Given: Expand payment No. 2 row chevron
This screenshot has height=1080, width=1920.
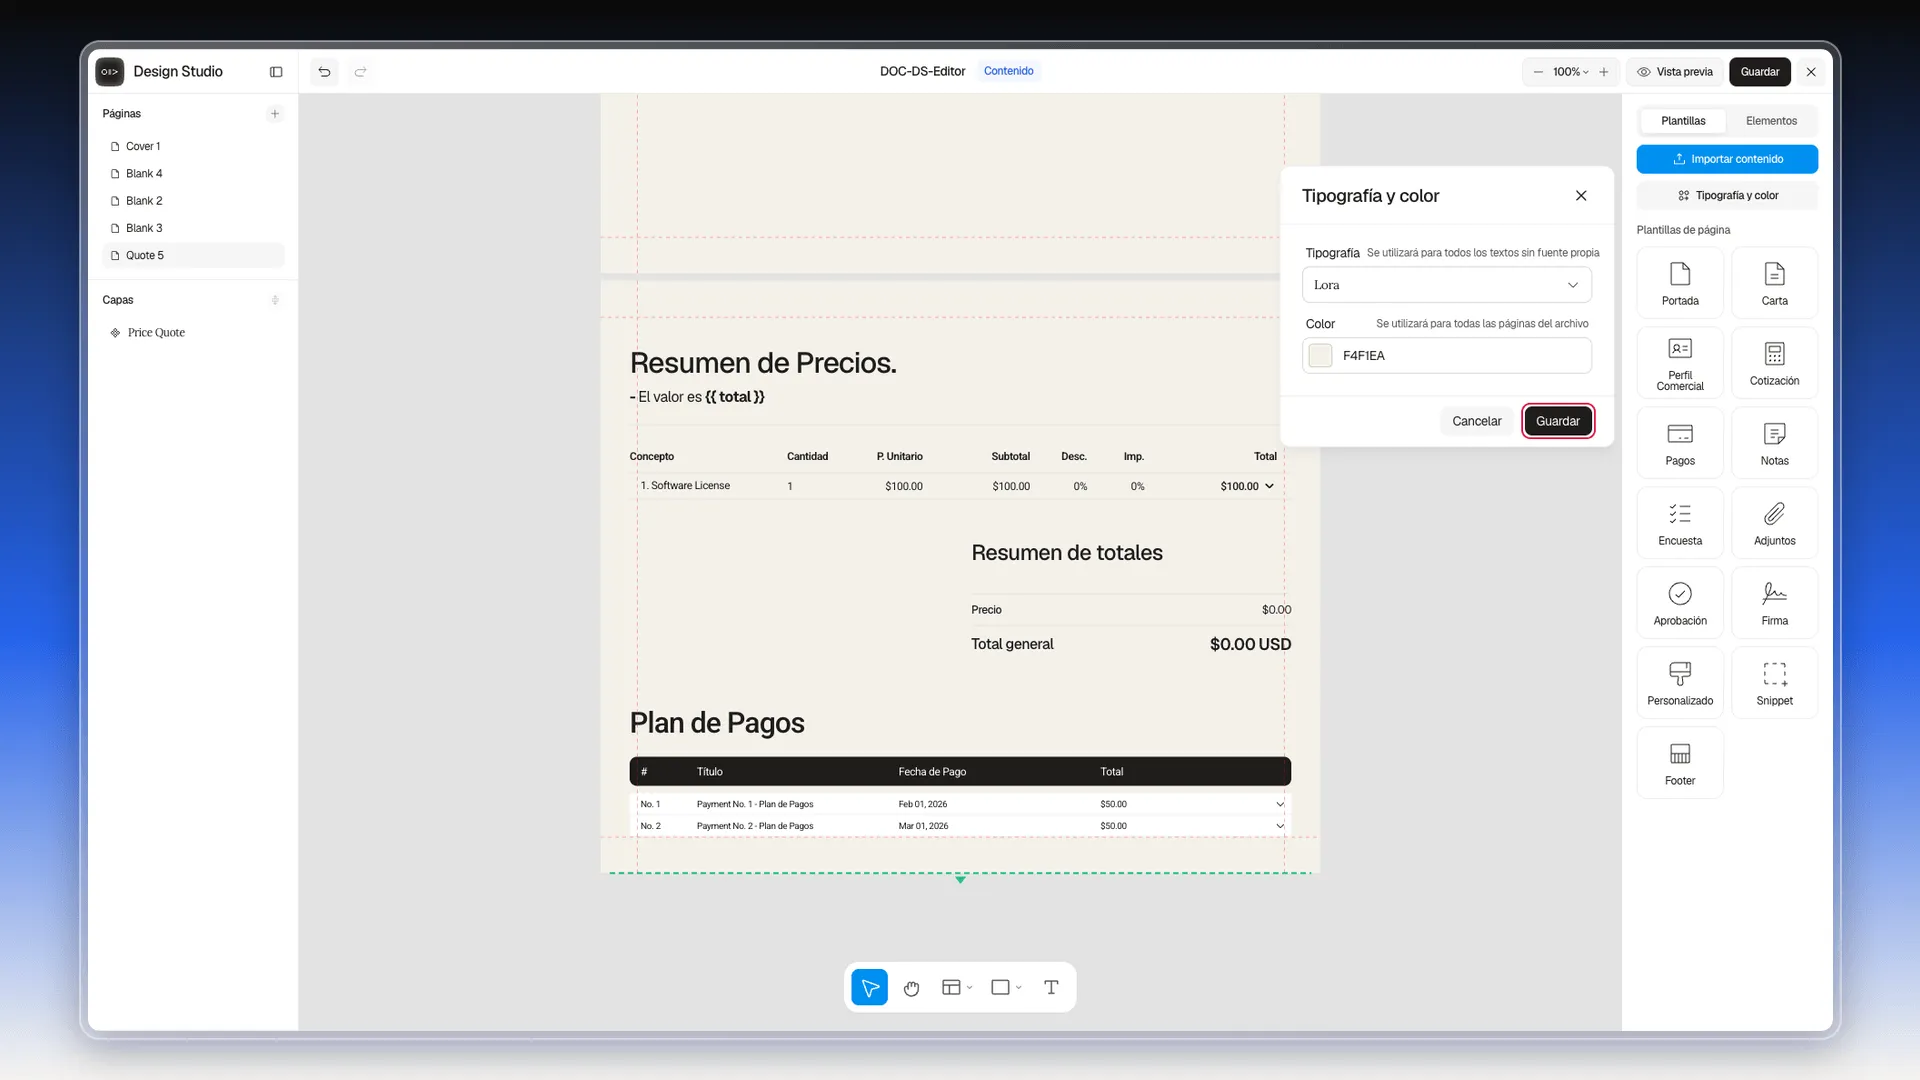Looking at the screenshot, I should pyautogui.click(x=1279, y=827).
